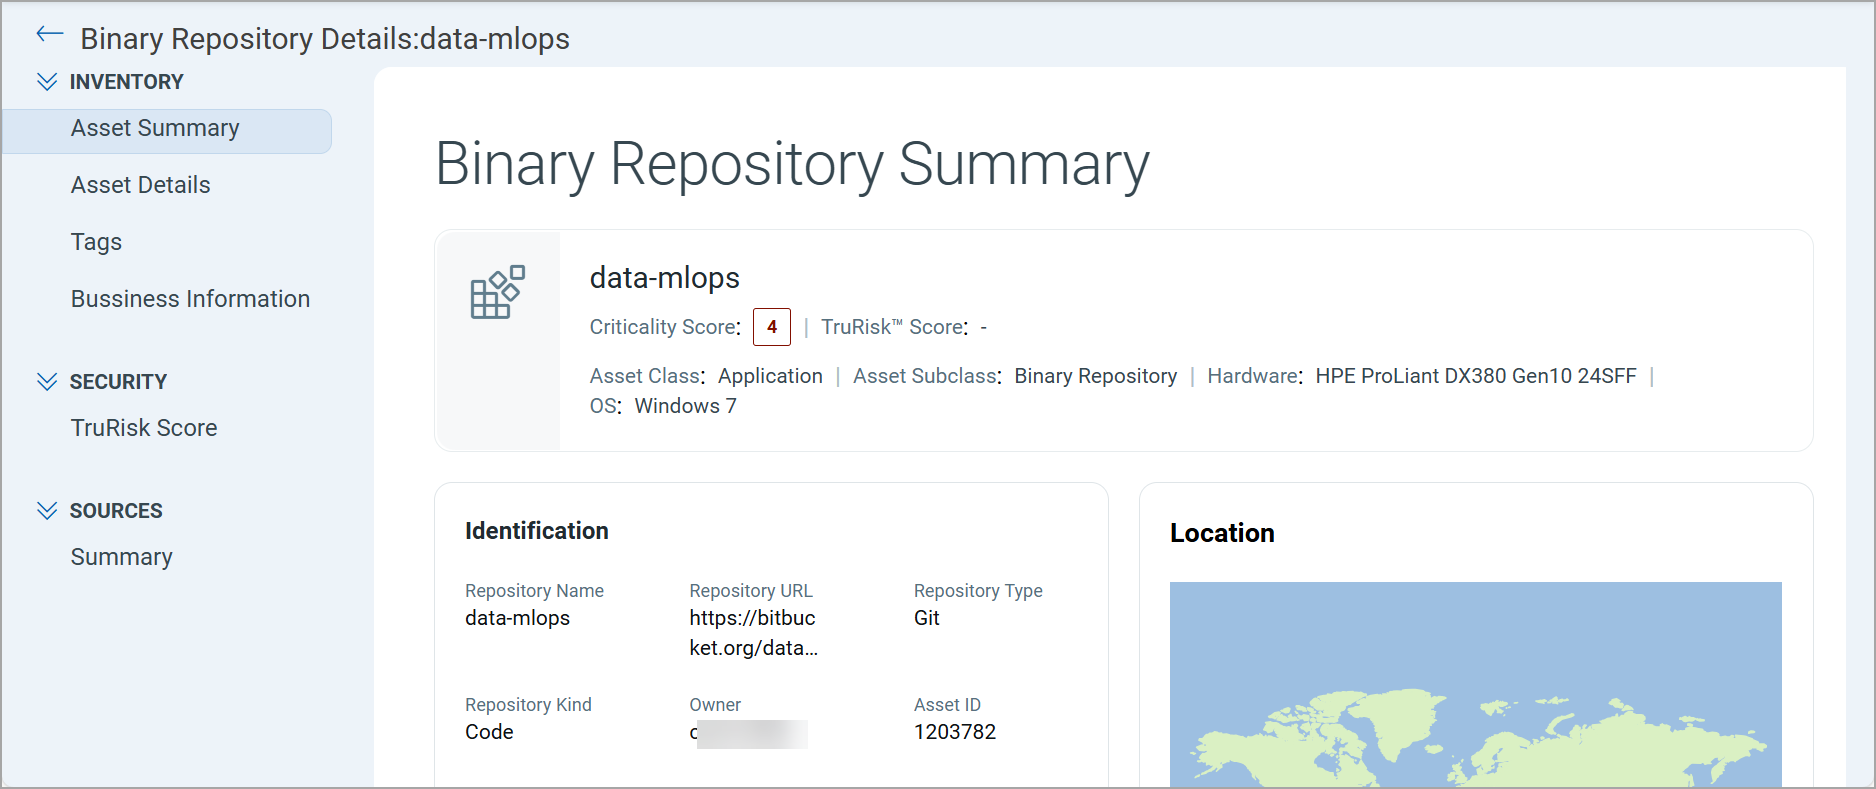Image resolution: width=1876 pixels, height=789 pixels.
Task: Click the Binary Repository subclass value
Action: (x=1095, y=376)
